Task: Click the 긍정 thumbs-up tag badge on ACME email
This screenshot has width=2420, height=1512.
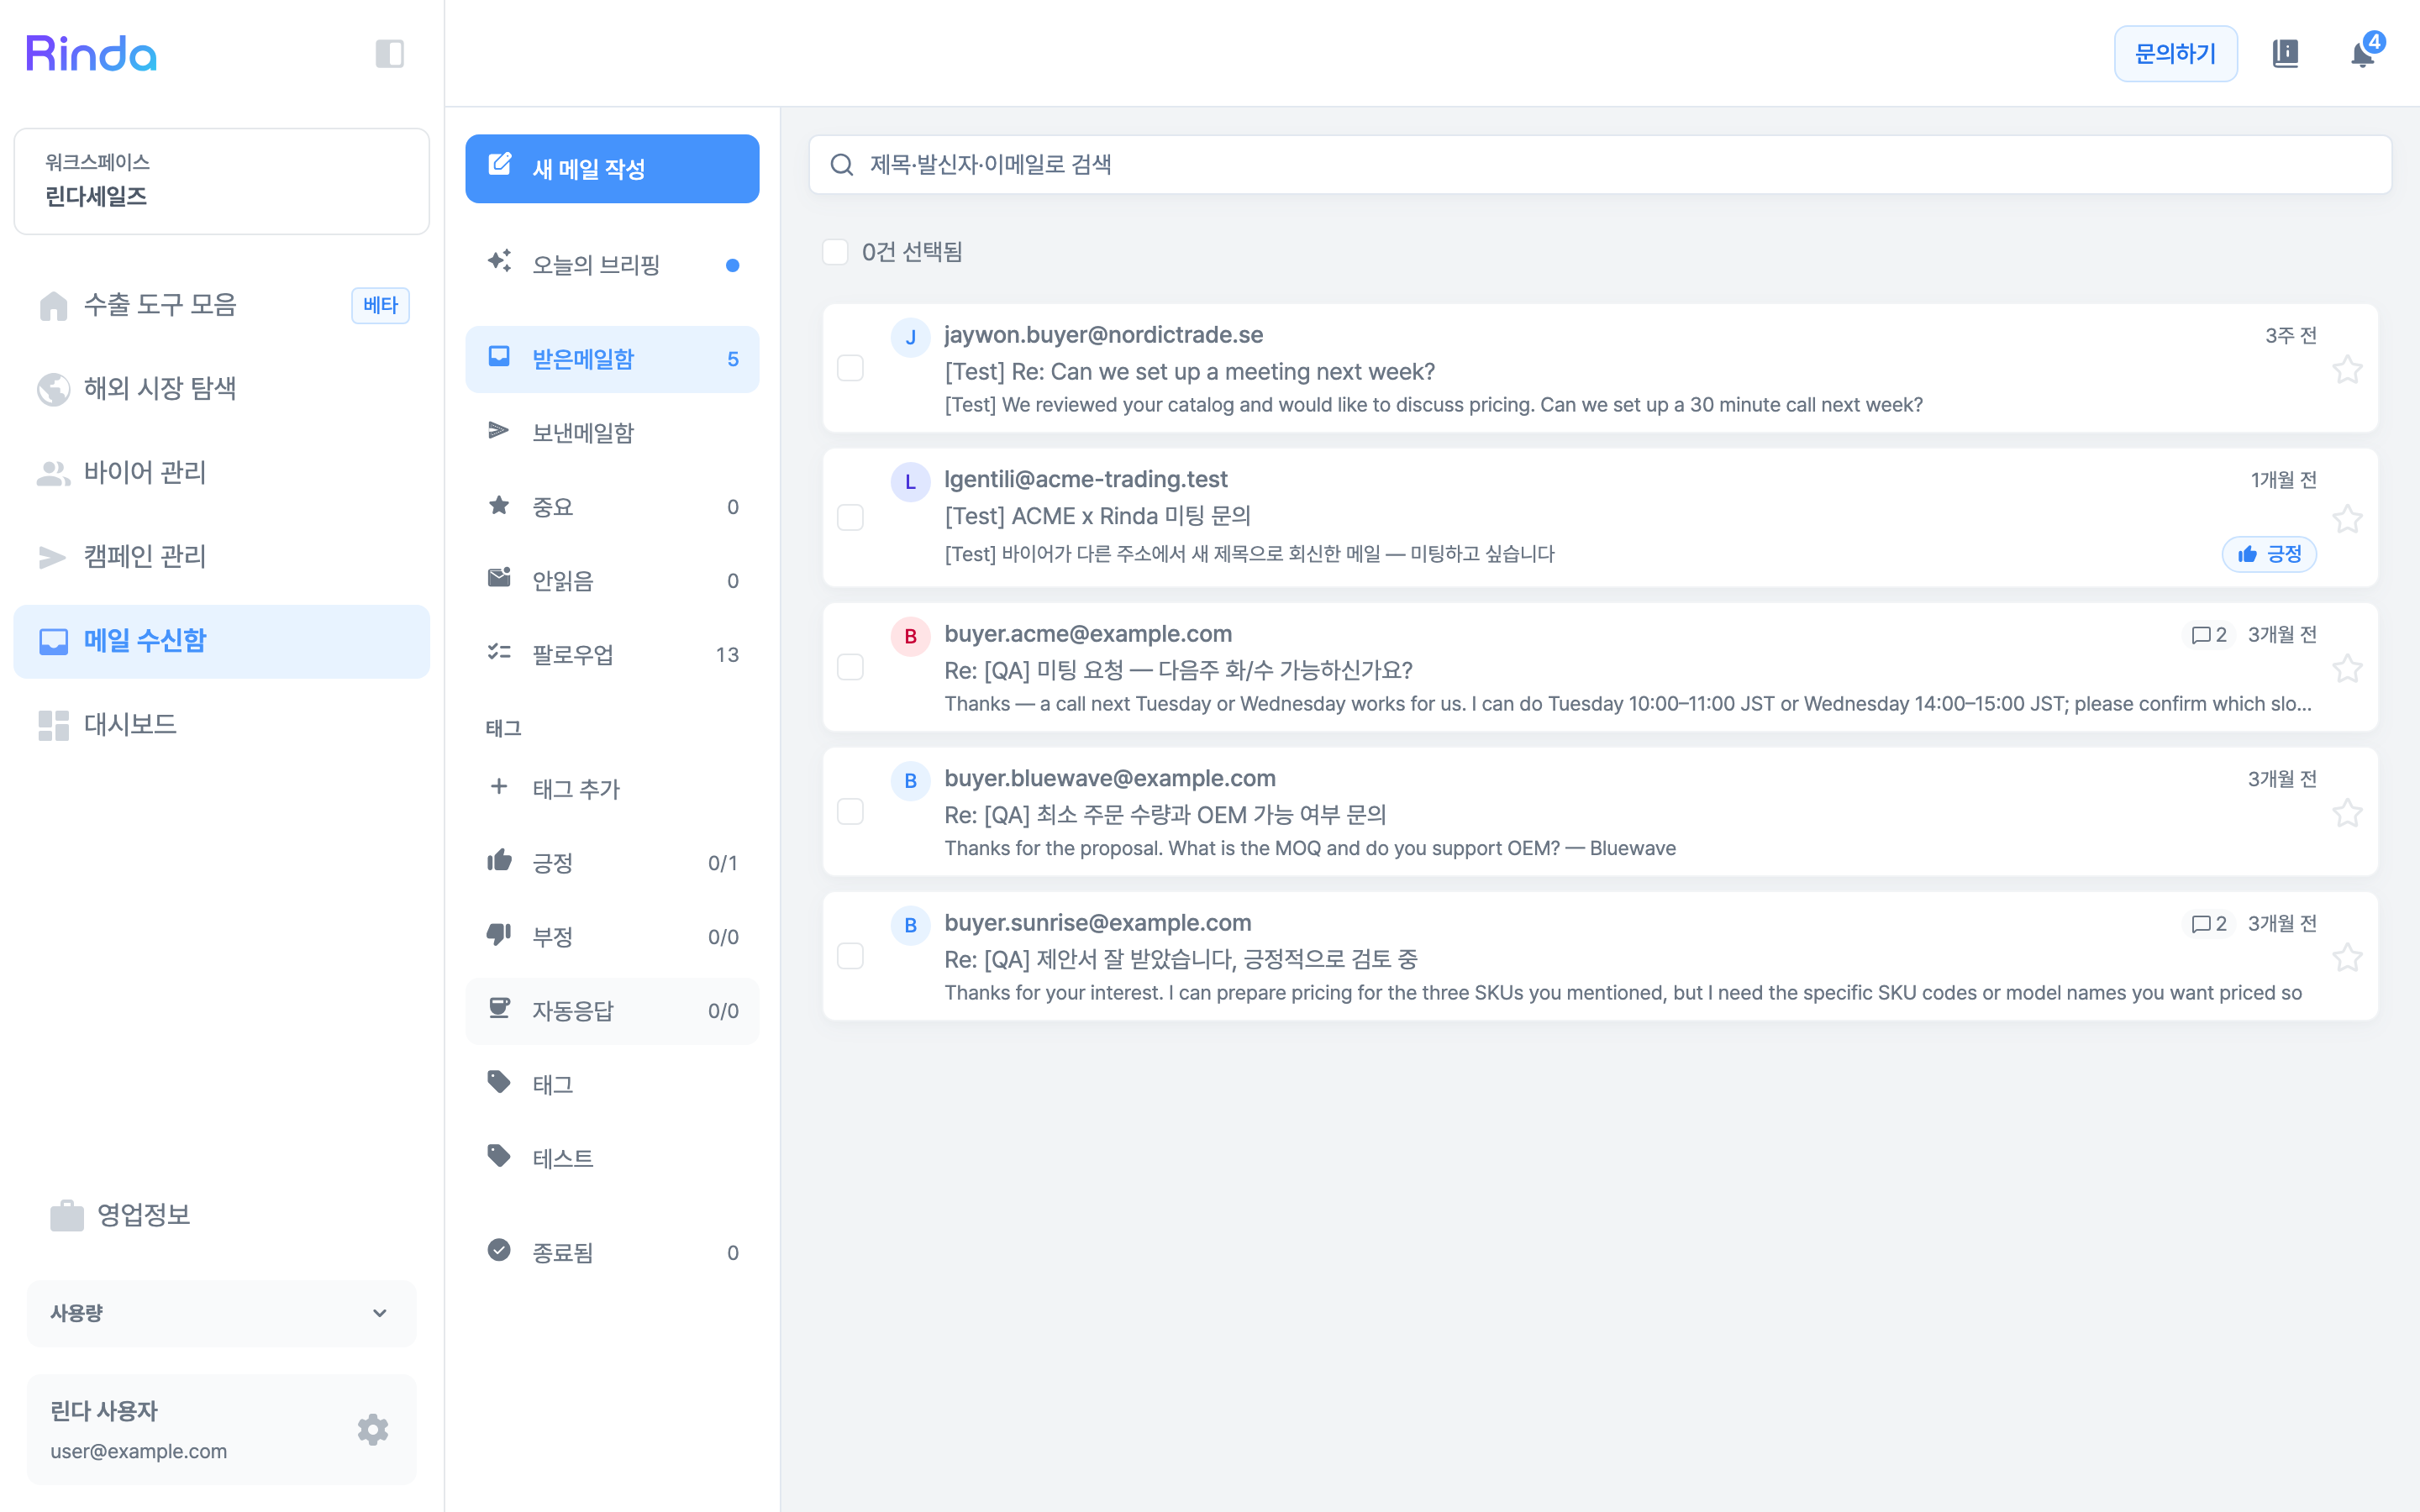Action: click(x=2269, y=554)
